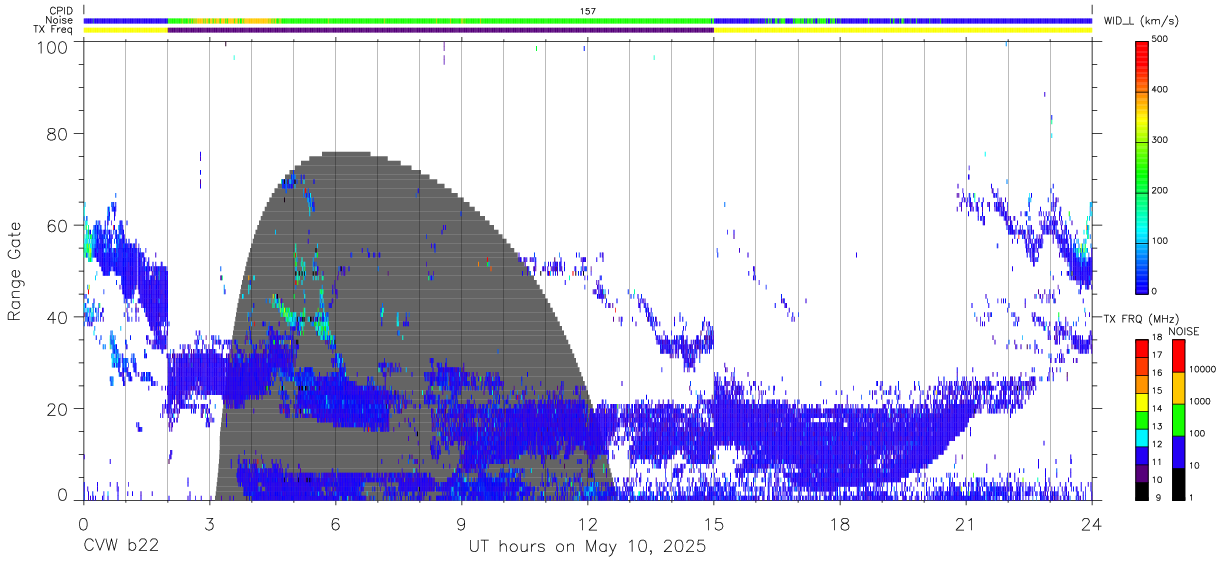This screenshot has height=567, width=1228.
Task: Click the red swatch in the NOISE legend
Action: 1178,356
